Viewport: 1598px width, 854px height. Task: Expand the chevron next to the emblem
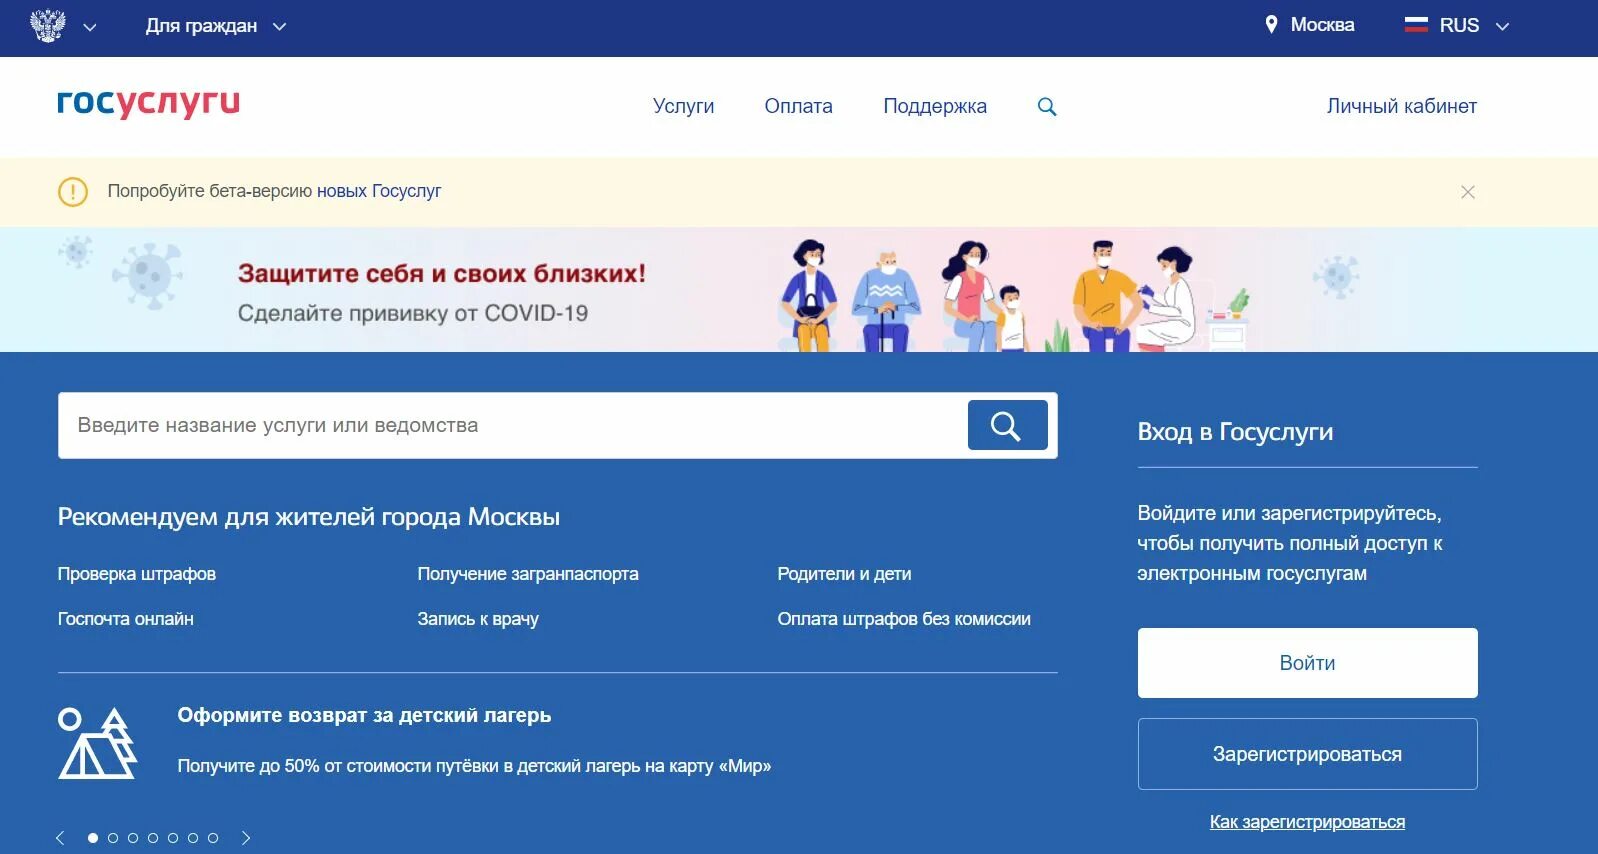(x=90, y=28)
